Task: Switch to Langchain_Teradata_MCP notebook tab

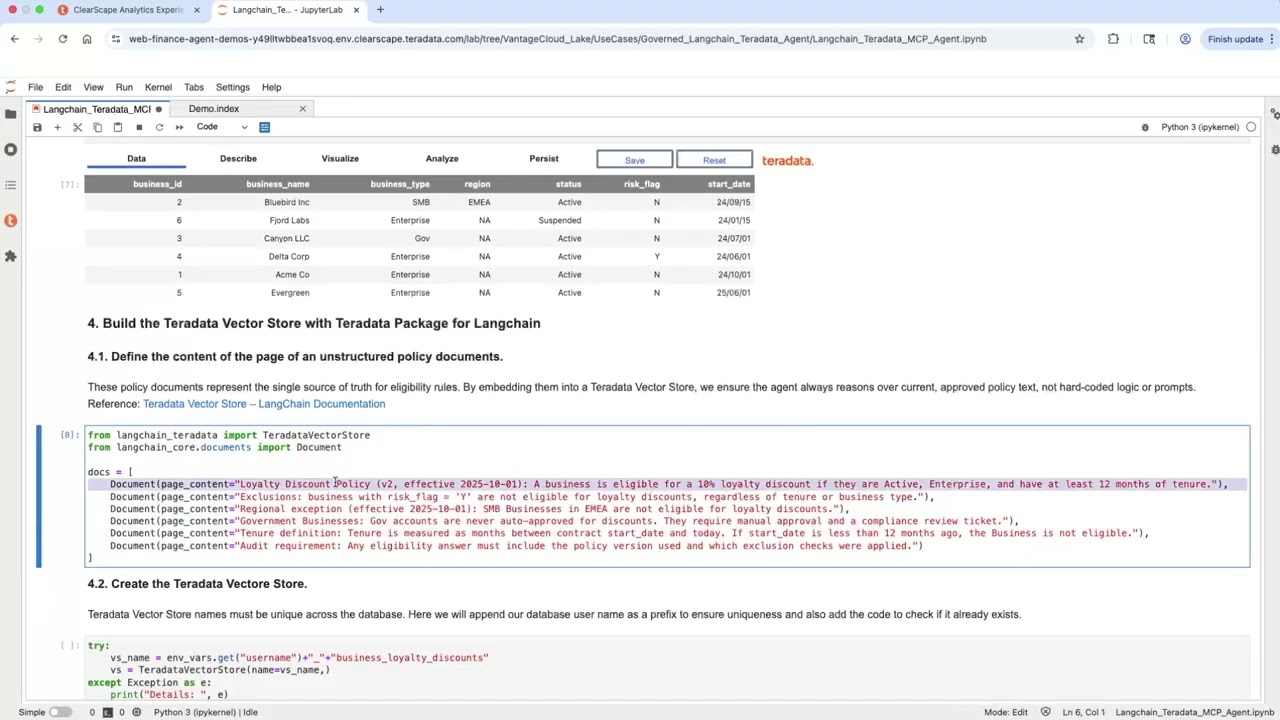Action: click(x=97, y=109)
